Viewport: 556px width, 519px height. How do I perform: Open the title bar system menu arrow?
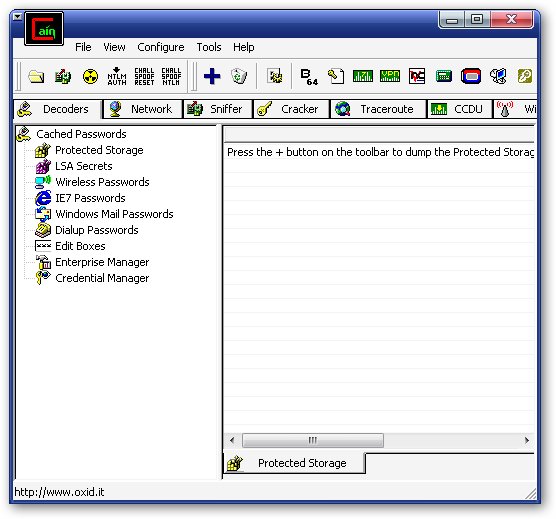(17, 16)
